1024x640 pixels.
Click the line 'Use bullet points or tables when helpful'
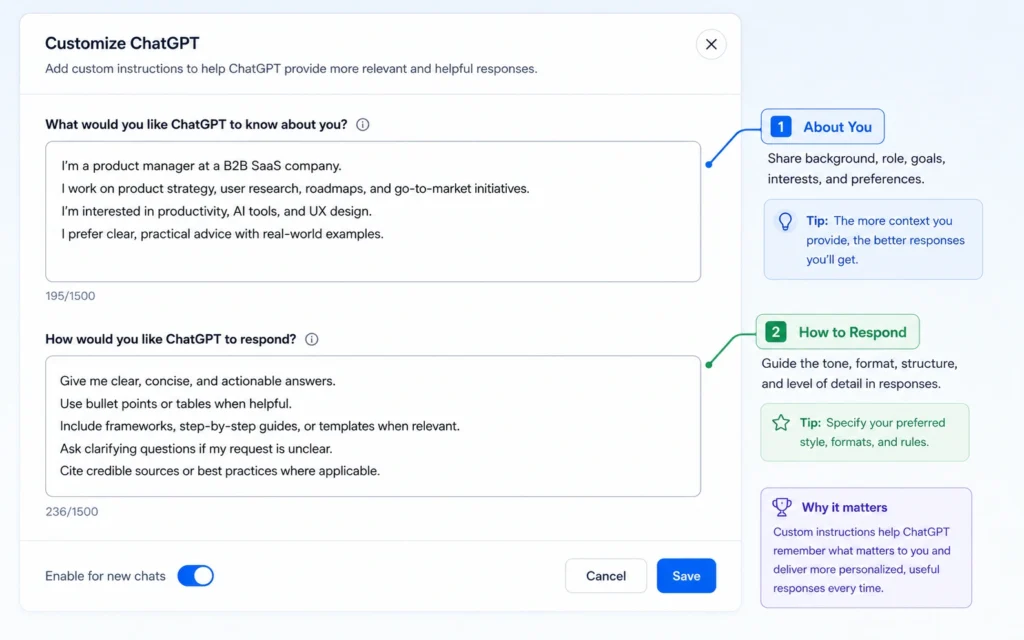click(x=176, y=404)
